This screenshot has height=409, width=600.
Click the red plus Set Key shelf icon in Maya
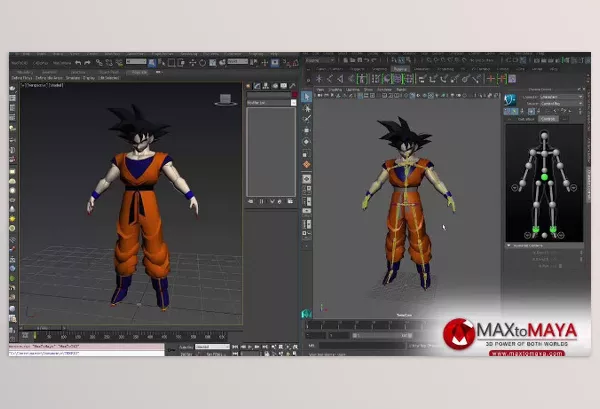pyautogui.click(x=491, y=79)
